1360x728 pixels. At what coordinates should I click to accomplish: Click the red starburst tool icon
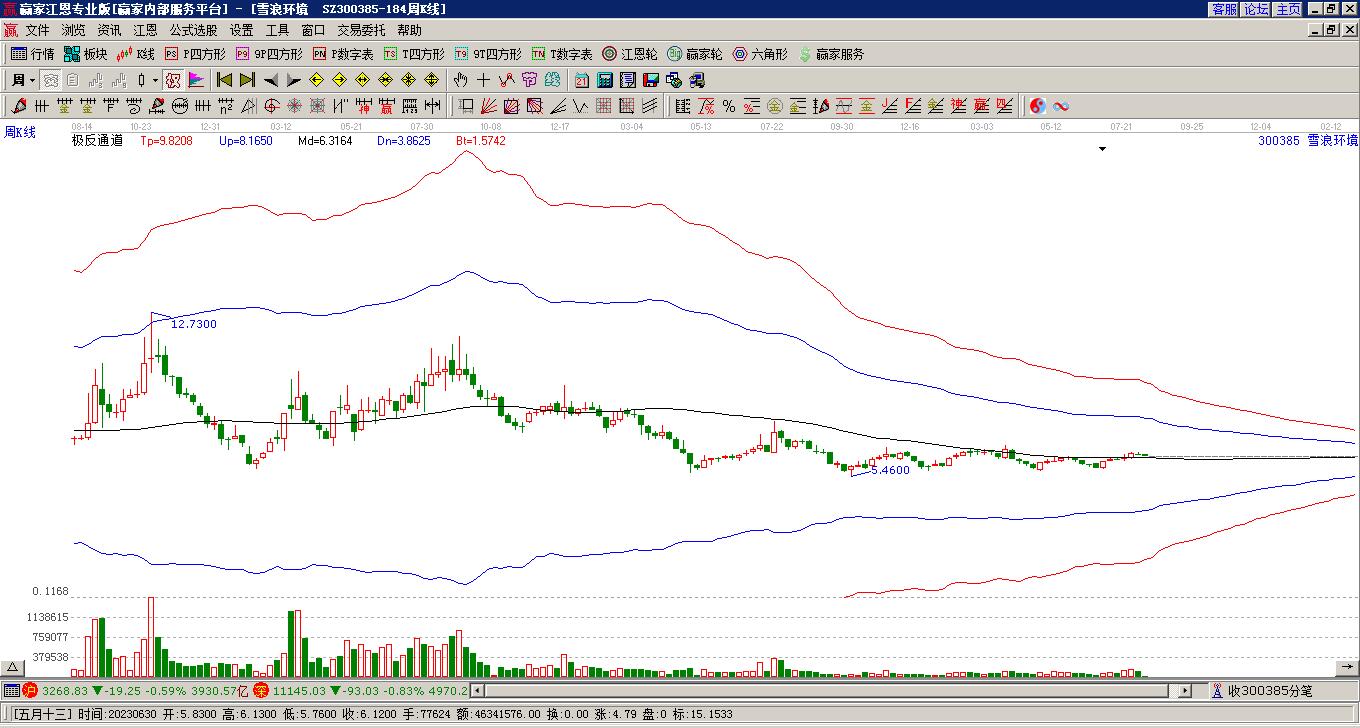coord(295,106)
